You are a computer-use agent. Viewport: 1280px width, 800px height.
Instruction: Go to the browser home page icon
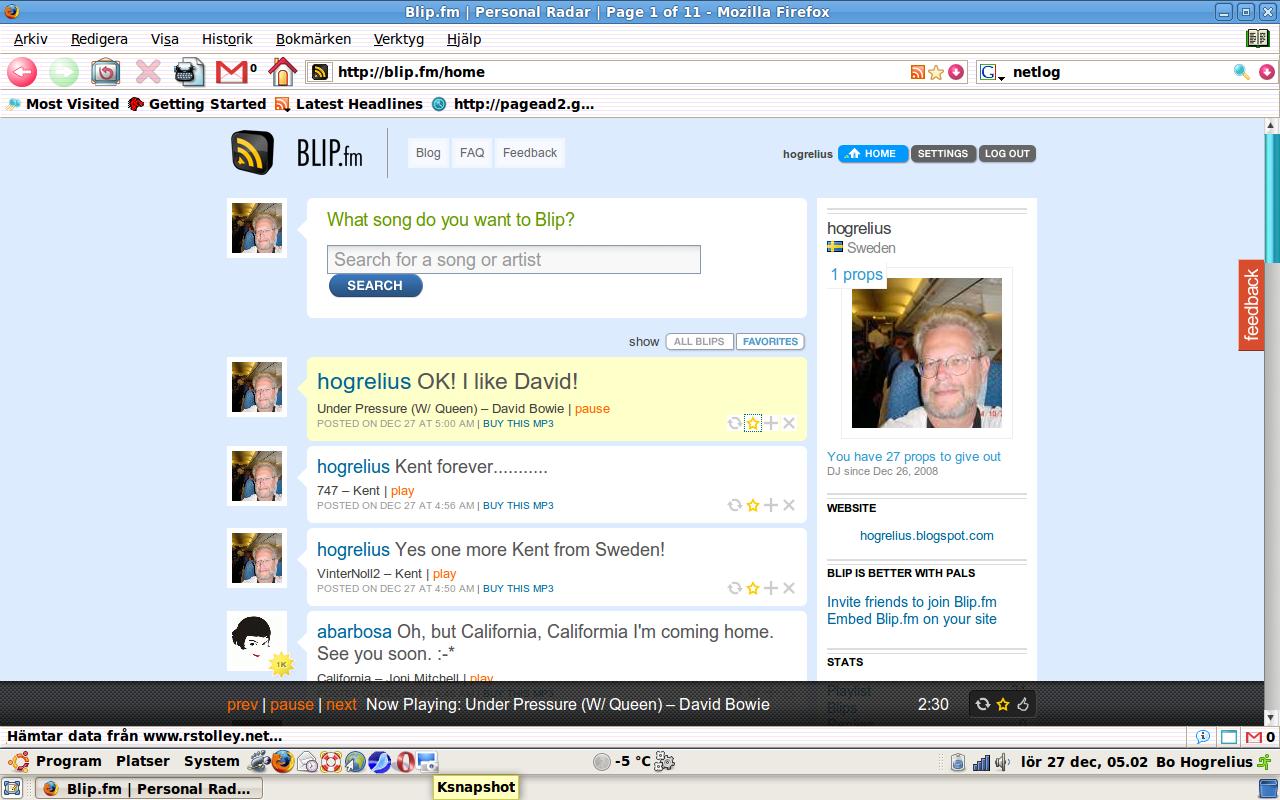click(x=283, y=72)
